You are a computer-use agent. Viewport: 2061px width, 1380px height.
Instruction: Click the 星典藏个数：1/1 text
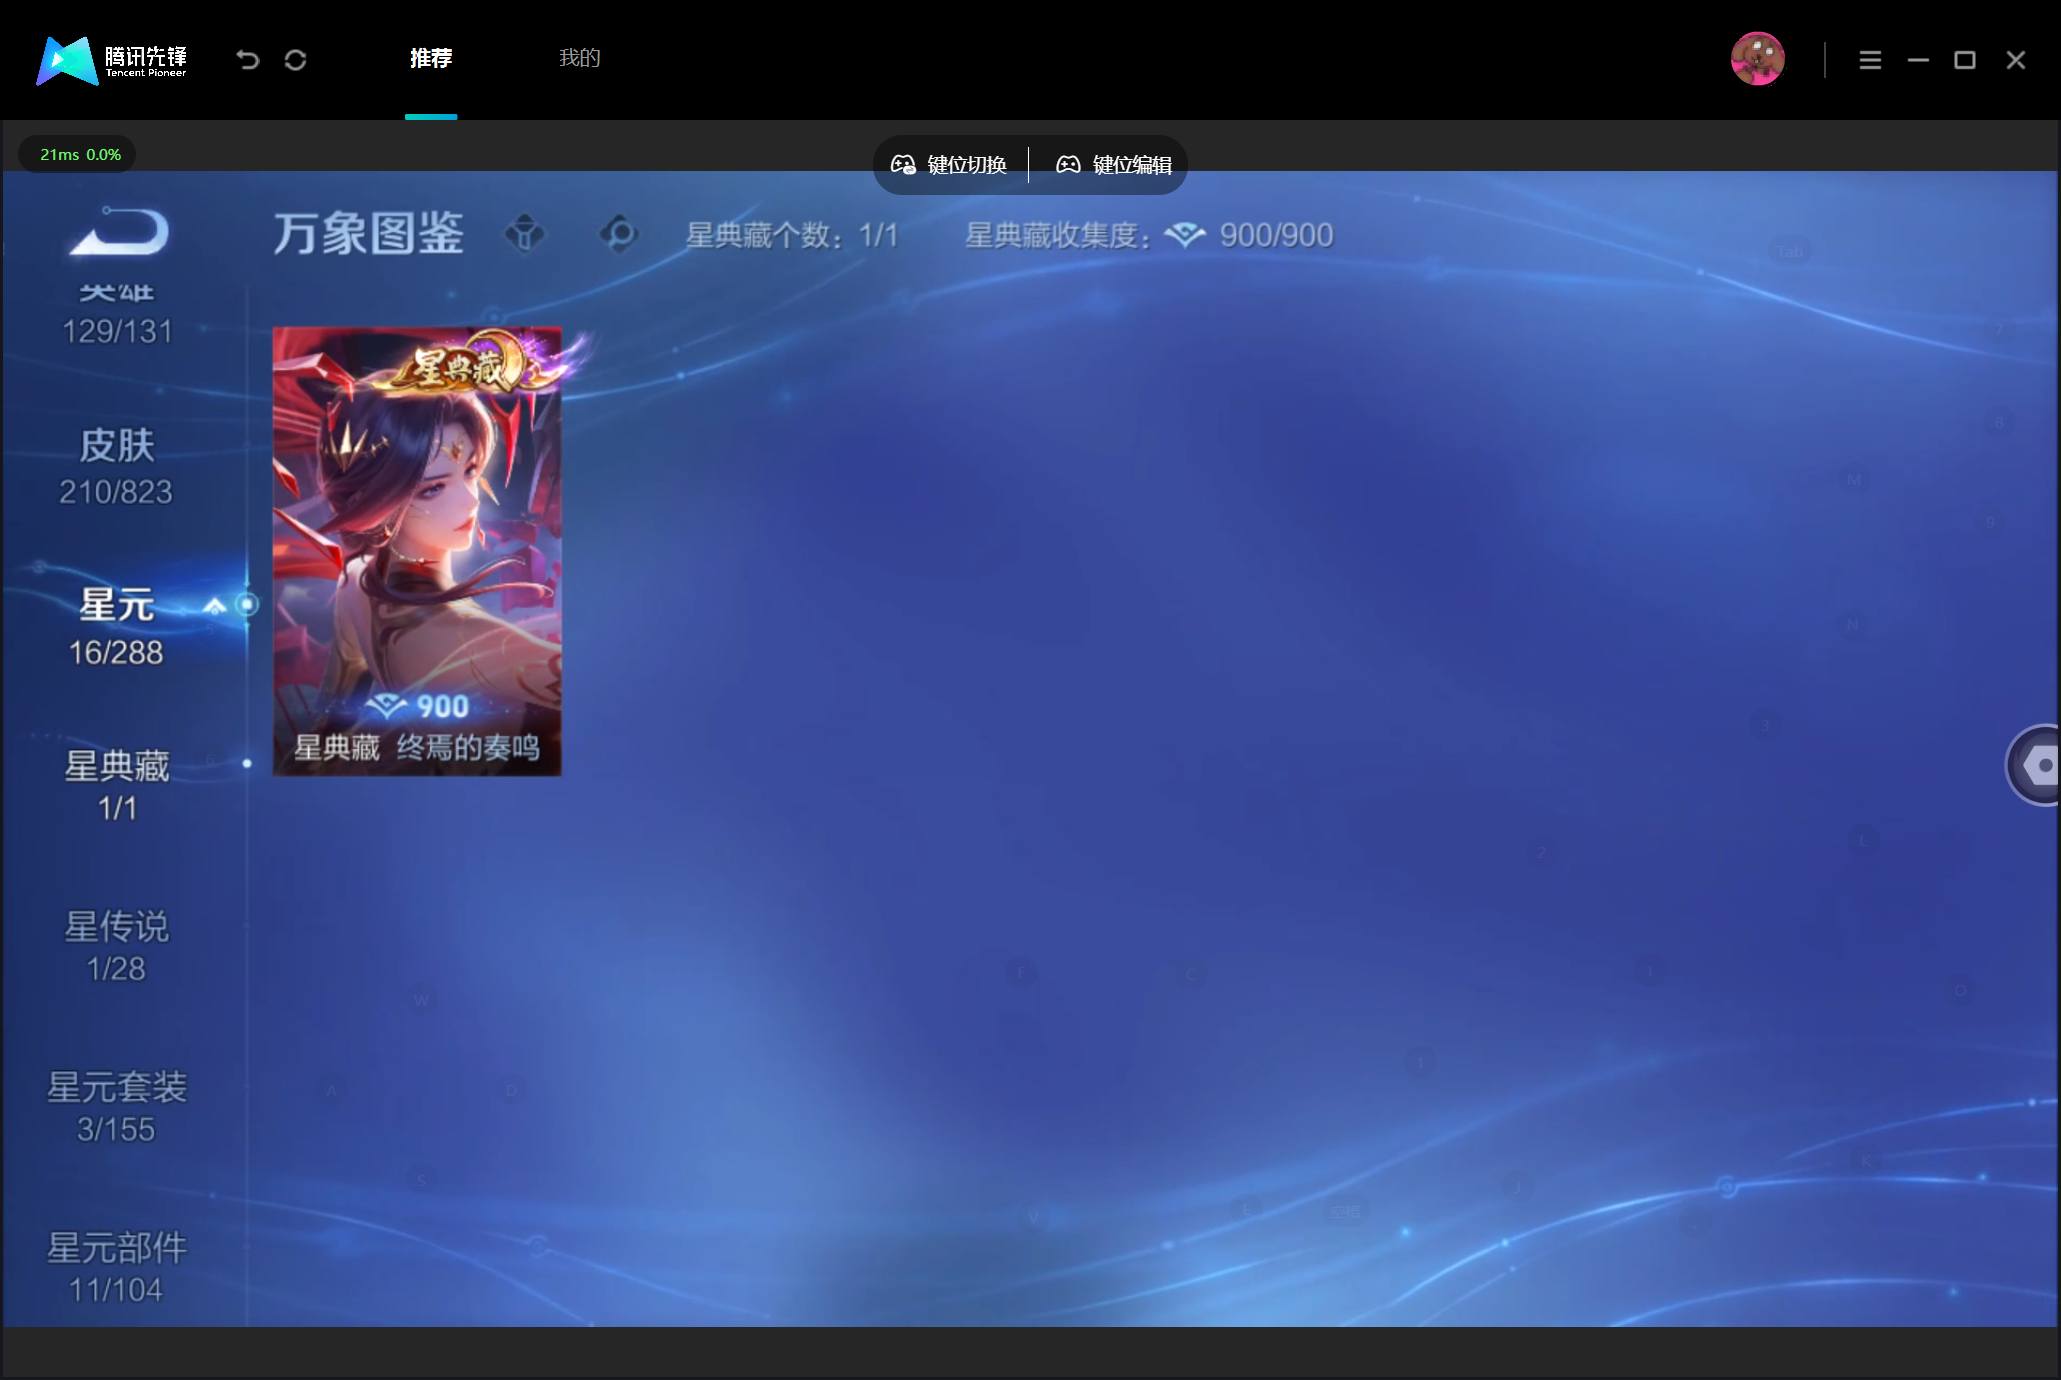(792, 236)
